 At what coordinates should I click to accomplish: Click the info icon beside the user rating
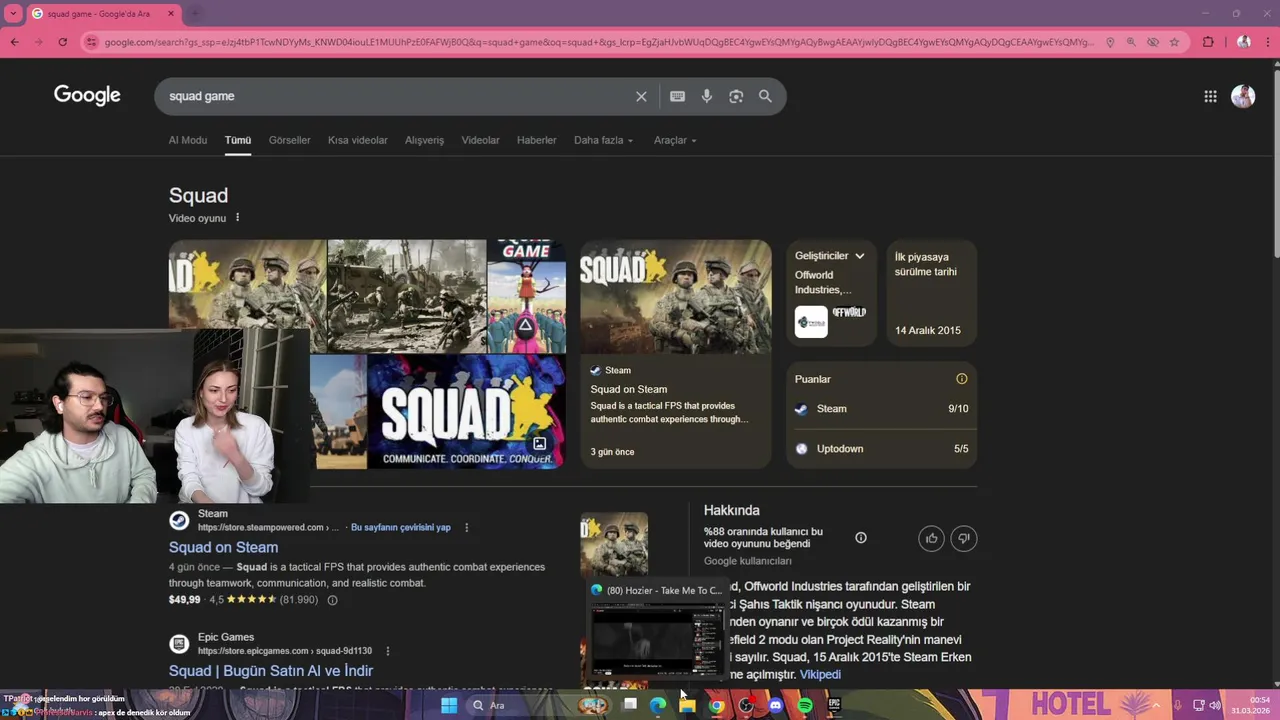pos(861,538)
